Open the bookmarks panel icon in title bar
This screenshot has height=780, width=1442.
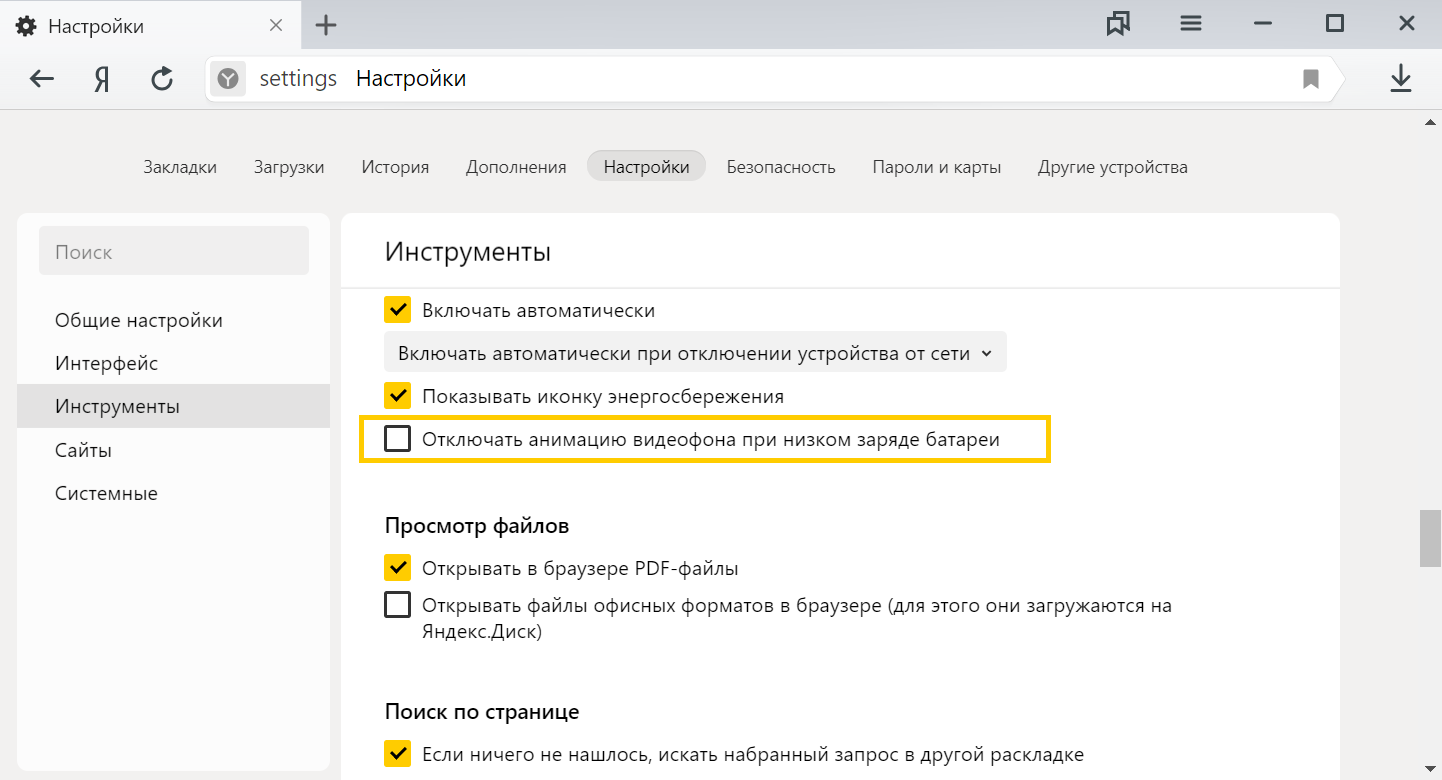pos(1118,24)
